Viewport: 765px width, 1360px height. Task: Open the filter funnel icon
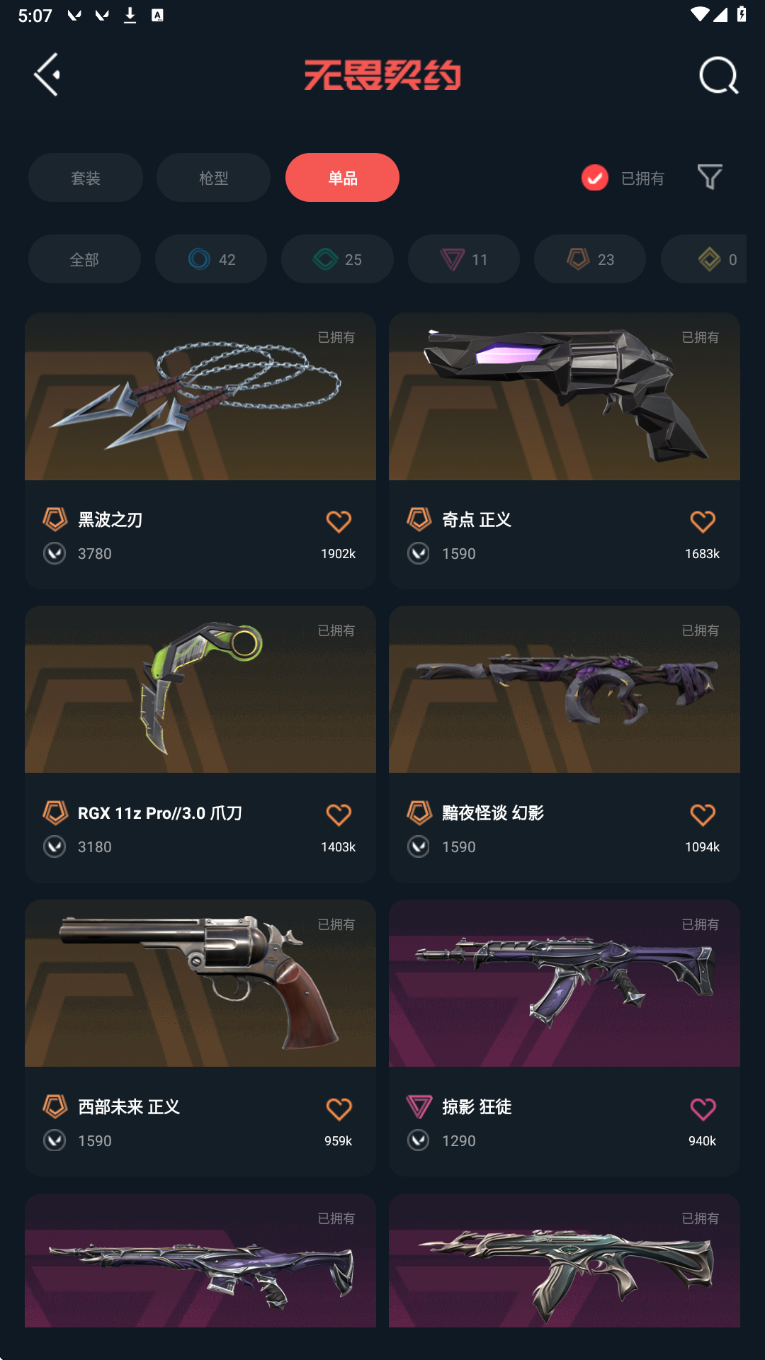coord(710,177)
